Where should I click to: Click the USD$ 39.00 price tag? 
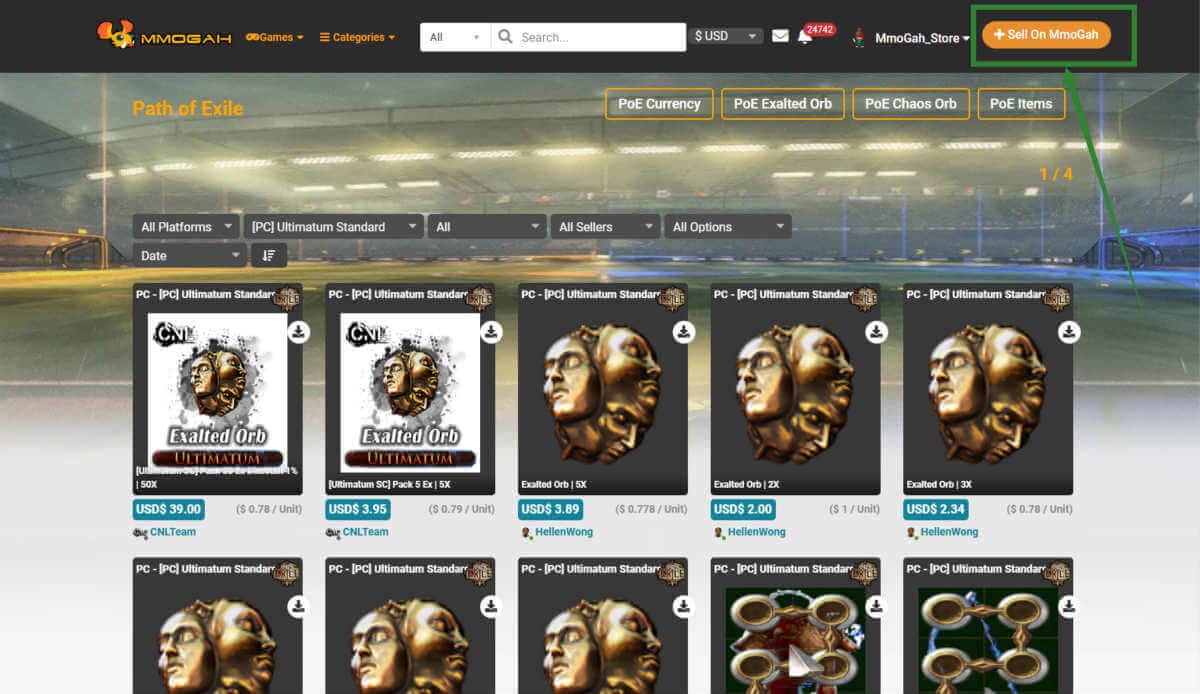point(169,509)
